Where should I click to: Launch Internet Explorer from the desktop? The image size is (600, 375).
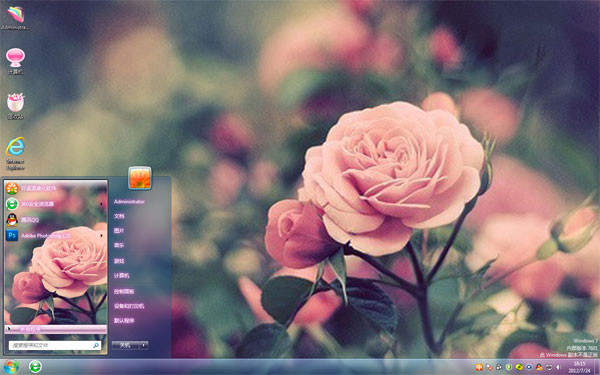(x=15, y=153)
